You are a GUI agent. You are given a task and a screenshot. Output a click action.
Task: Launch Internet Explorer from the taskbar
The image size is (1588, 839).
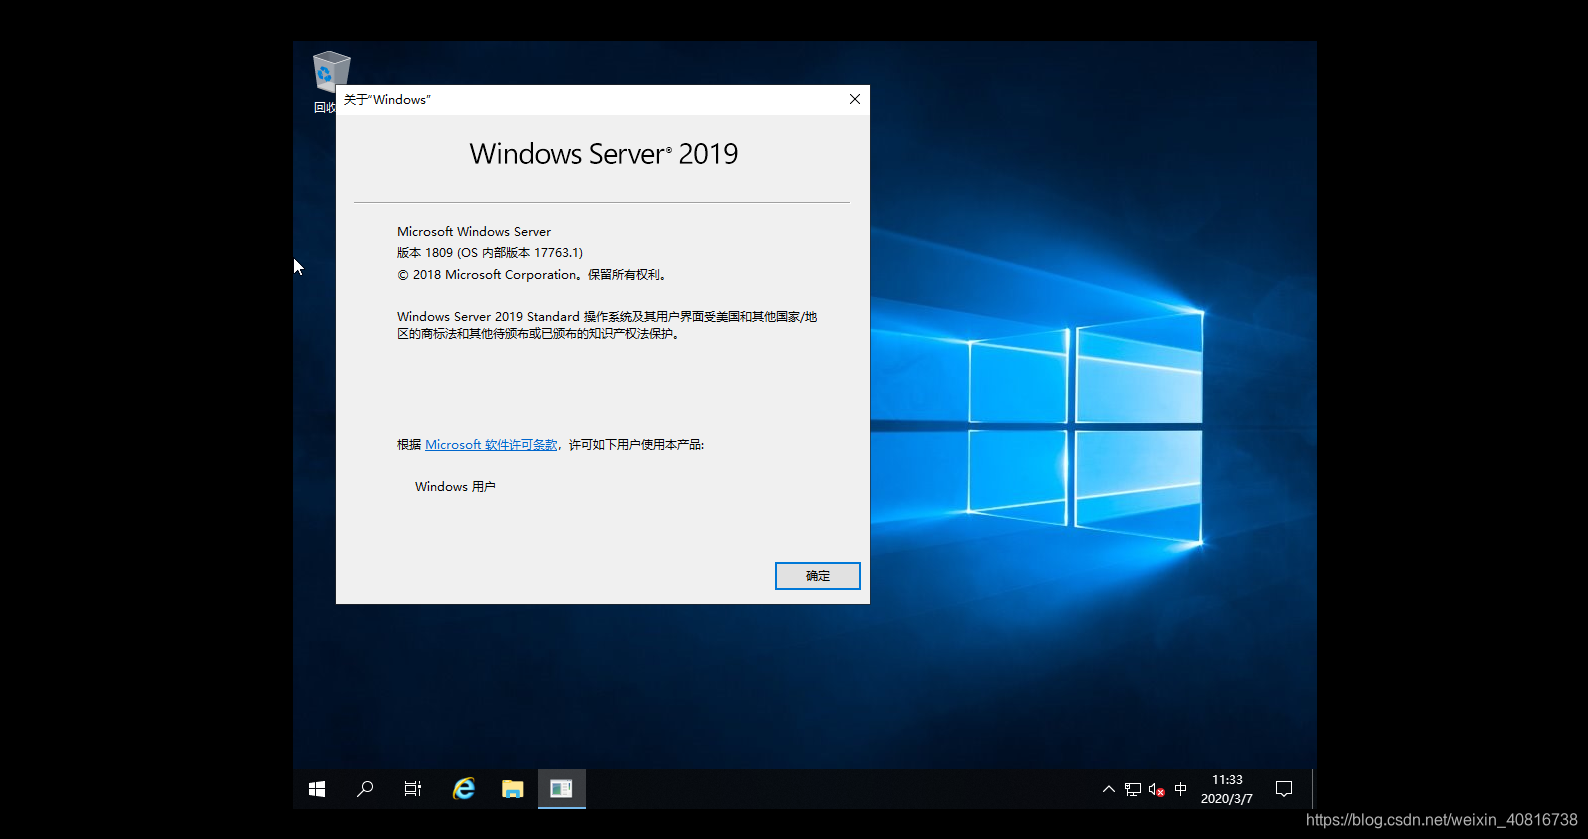click(464, 789)
